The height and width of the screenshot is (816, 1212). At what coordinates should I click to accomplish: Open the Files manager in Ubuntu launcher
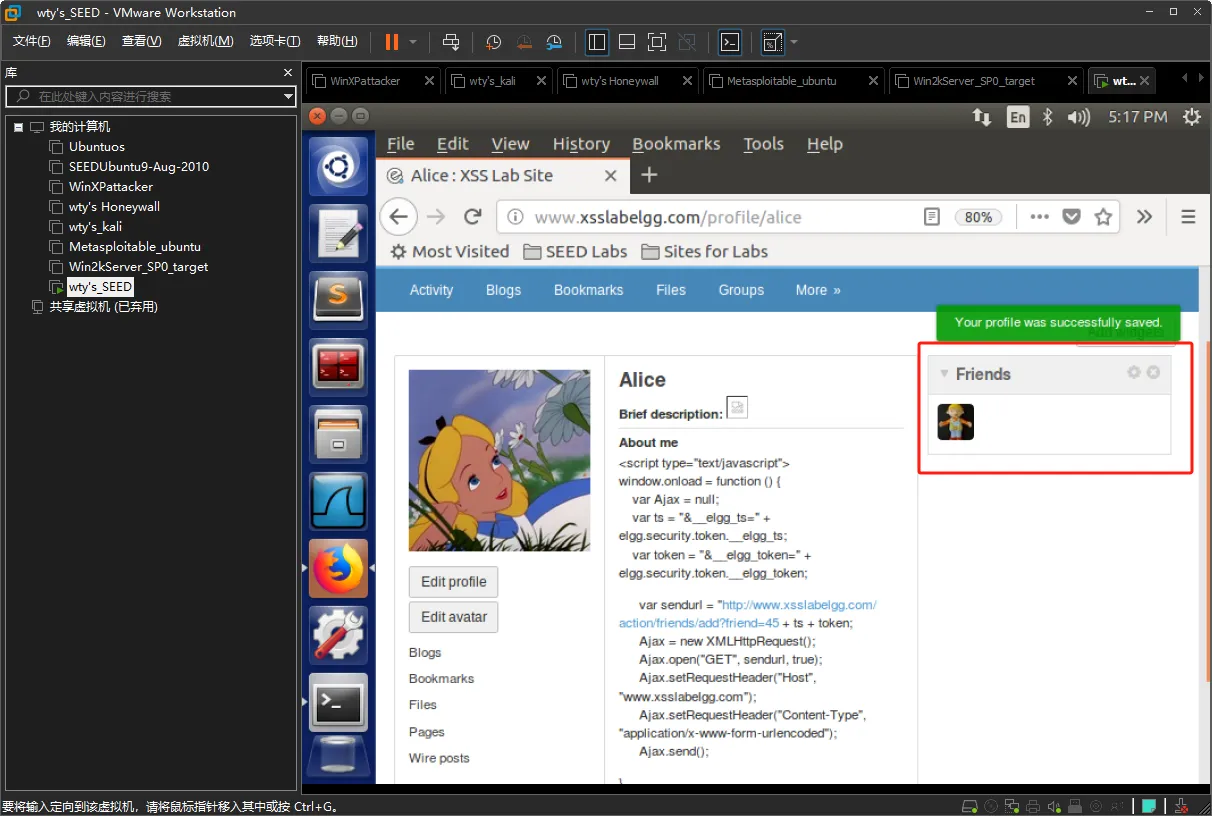(339, 433)
